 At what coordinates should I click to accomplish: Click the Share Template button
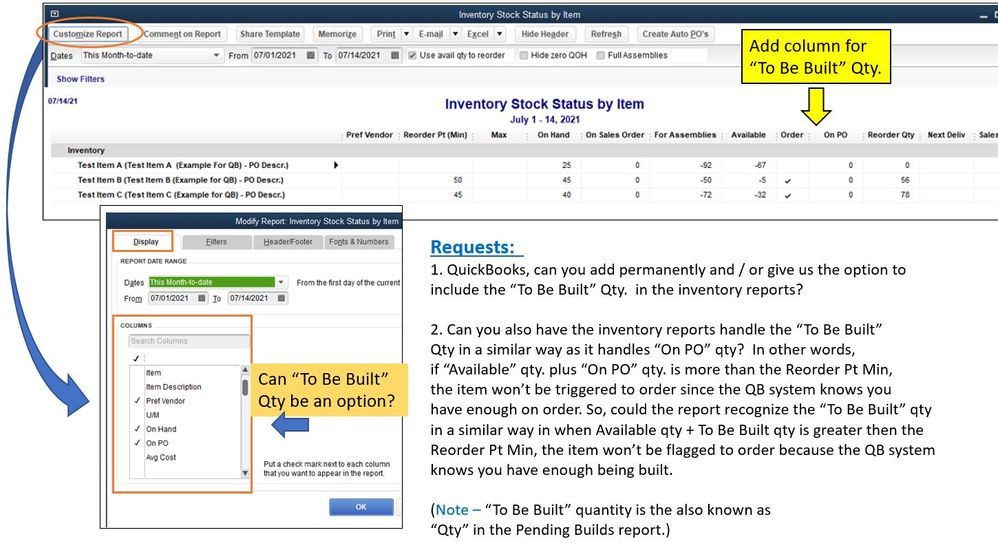(270, 34)
